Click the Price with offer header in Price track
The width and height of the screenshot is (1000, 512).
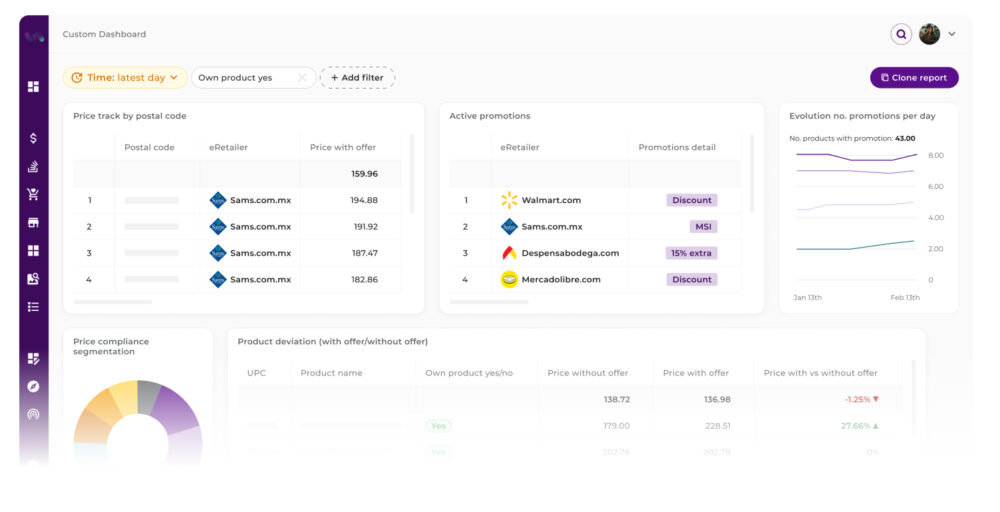[342, 147]
